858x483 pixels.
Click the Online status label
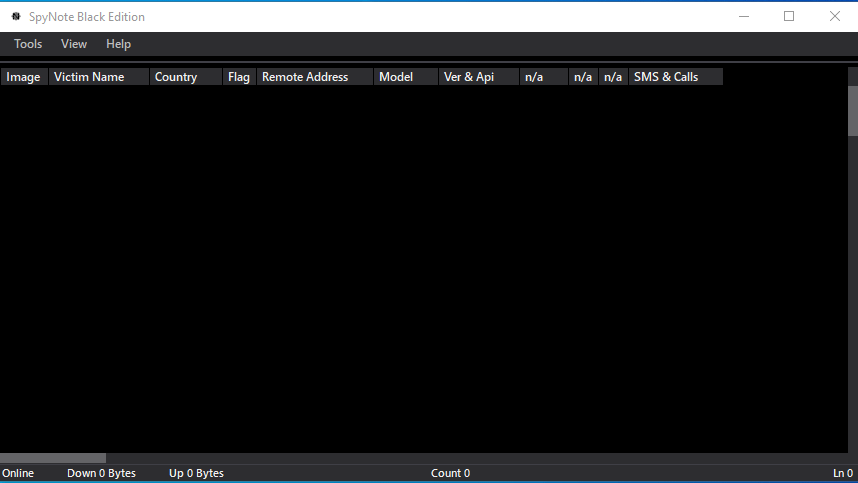point(18,473)
